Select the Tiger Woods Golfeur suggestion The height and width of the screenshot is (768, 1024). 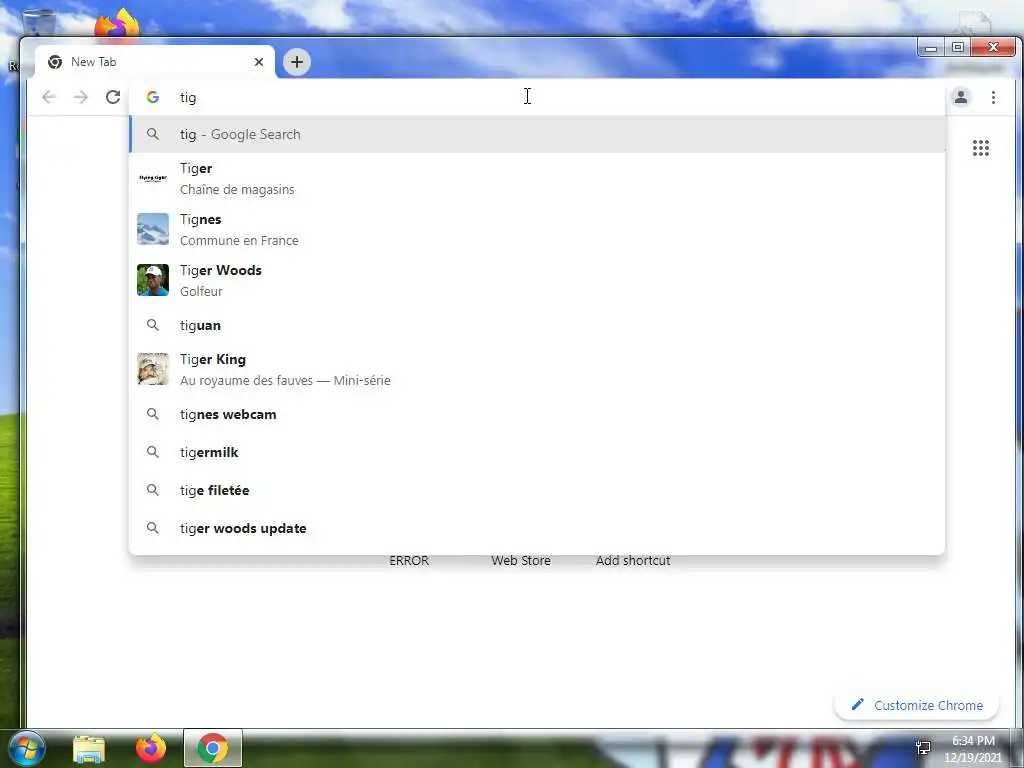[x=537, y=280]
